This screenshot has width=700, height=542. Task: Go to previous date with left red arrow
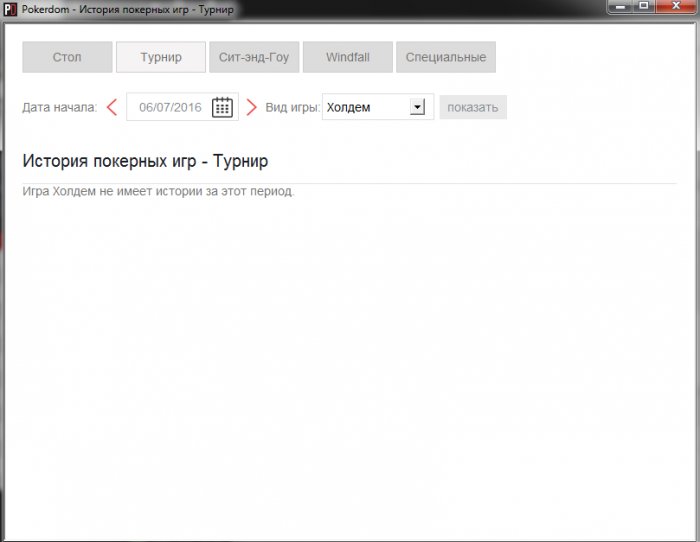tap(112, 107)
